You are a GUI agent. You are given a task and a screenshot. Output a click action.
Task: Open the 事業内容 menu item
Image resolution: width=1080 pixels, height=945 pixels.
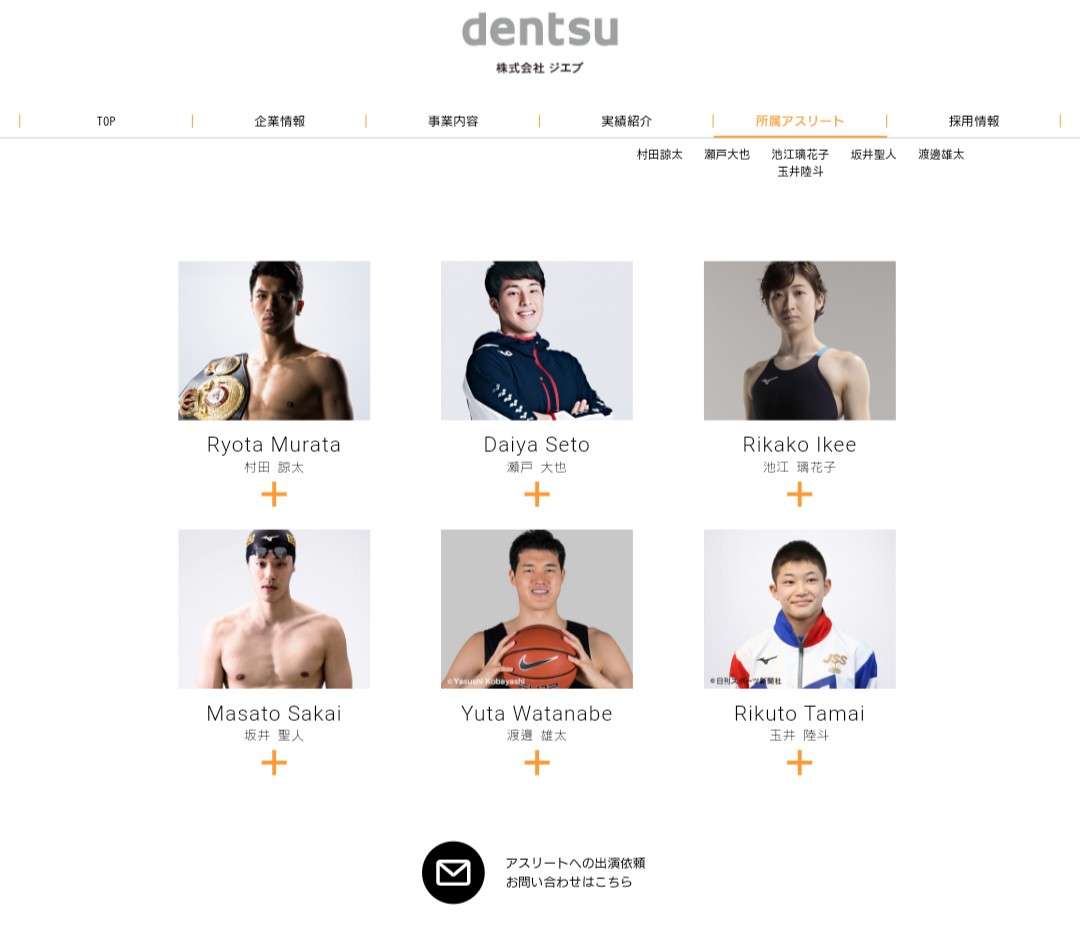(453, 121)
